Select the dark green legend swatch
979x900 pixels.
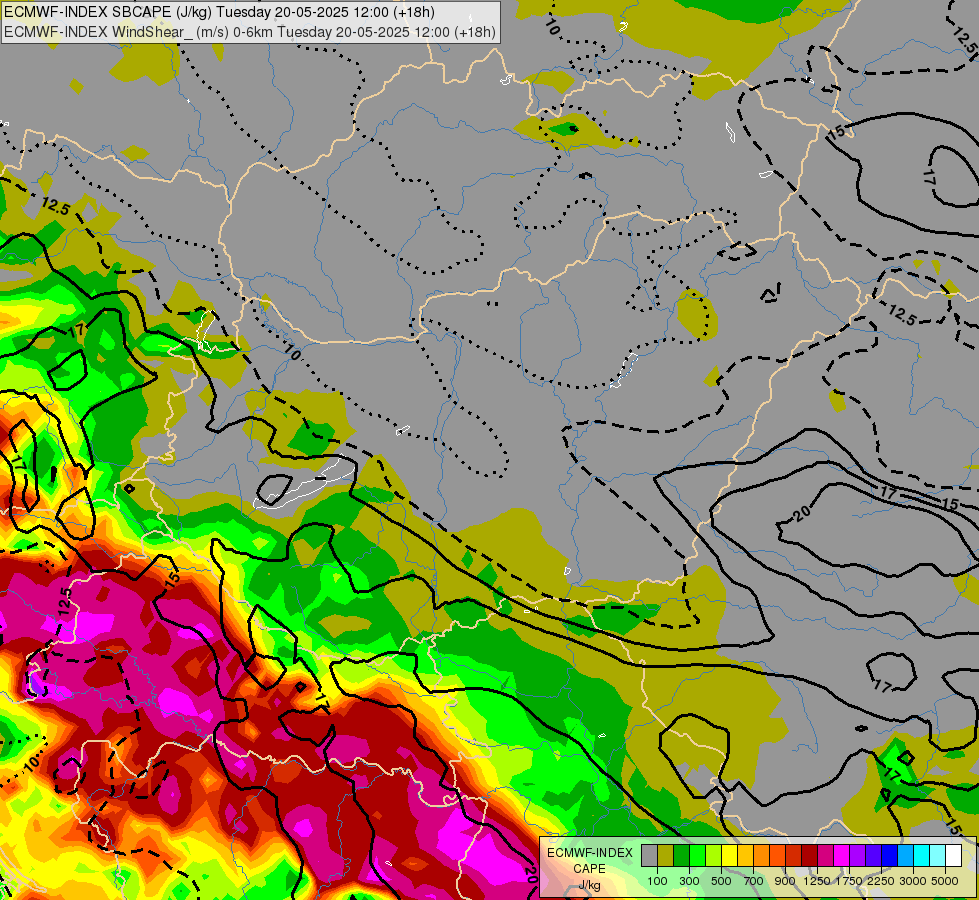(681, 856)
